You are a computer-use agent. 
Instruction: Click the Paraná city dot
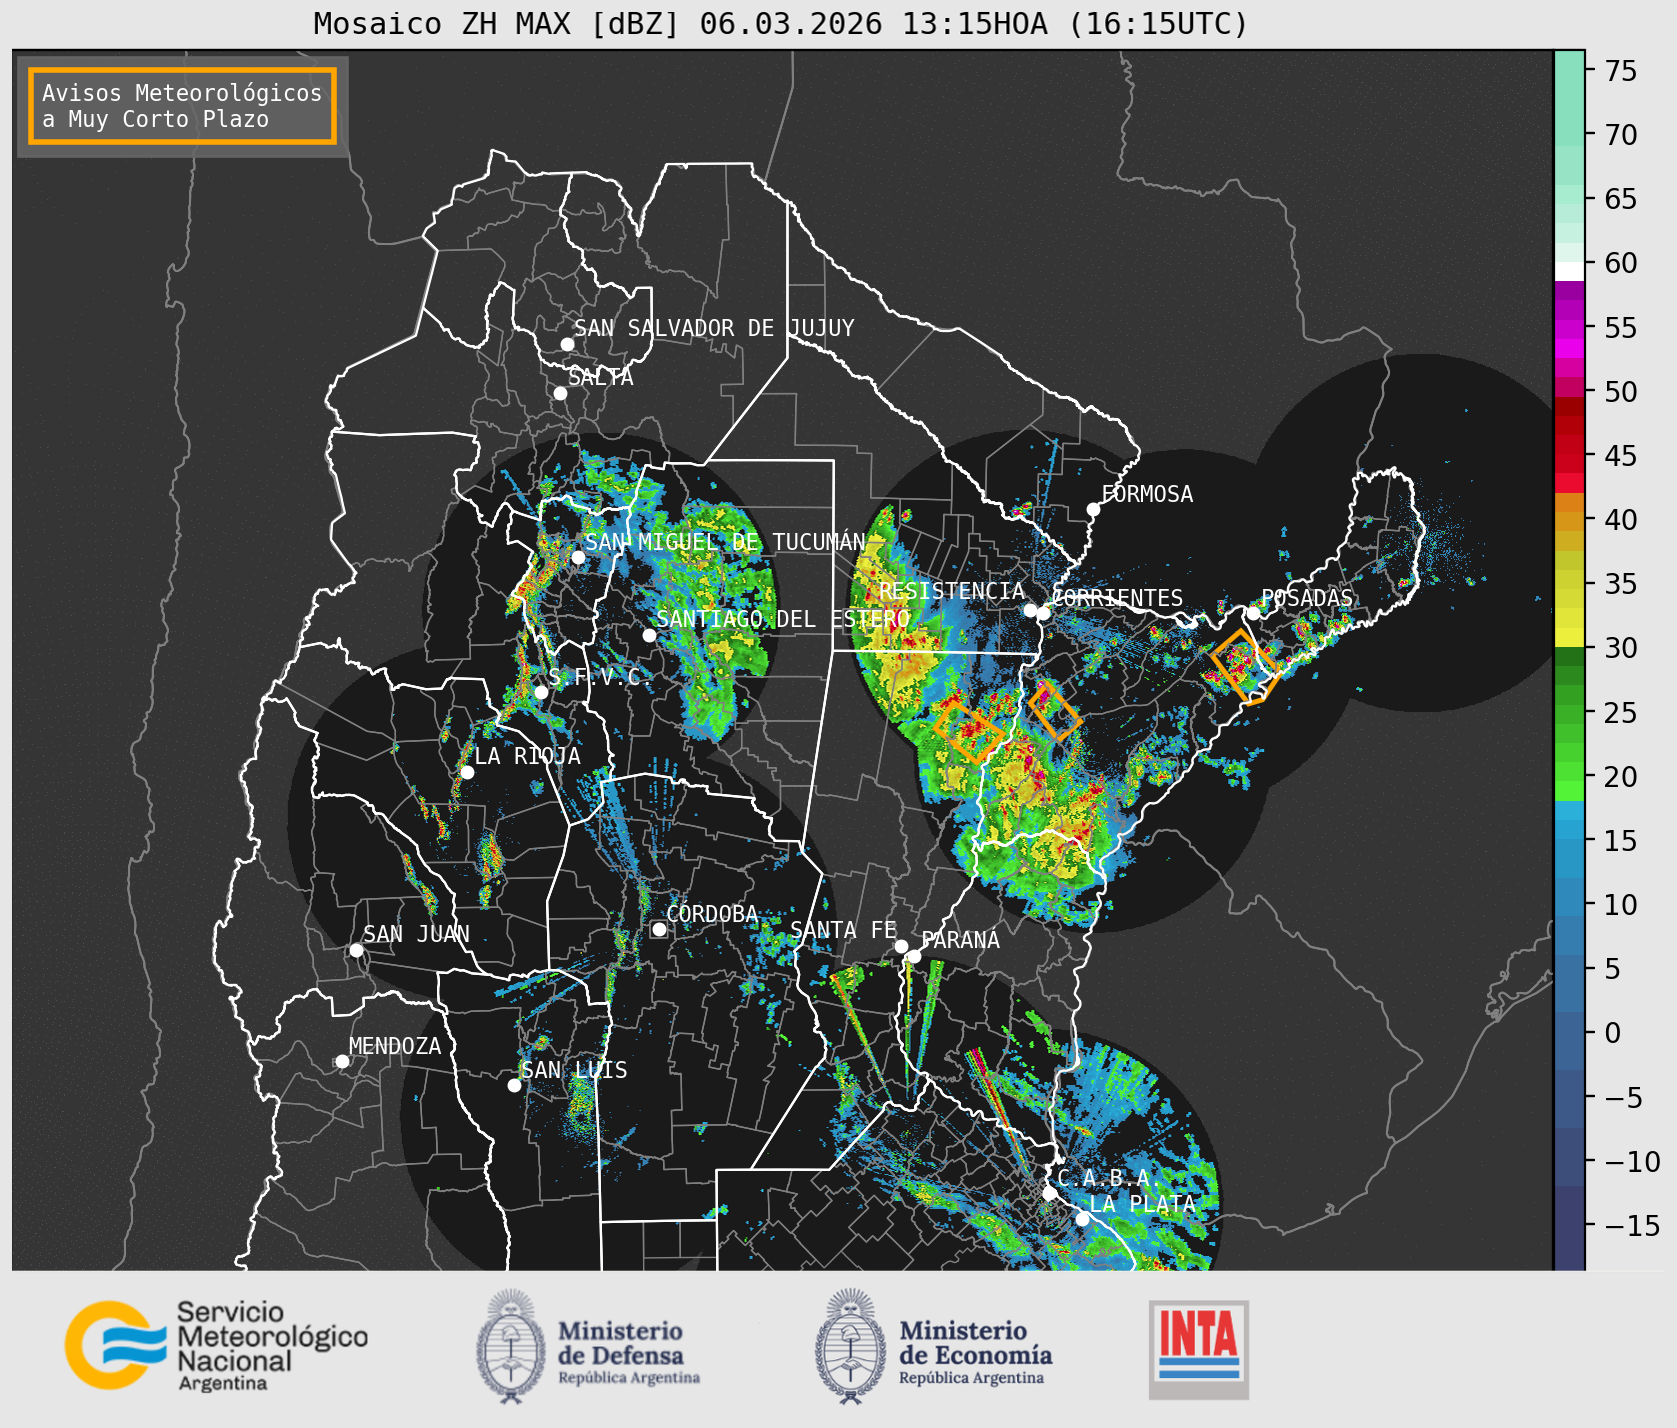click(914, 956)
